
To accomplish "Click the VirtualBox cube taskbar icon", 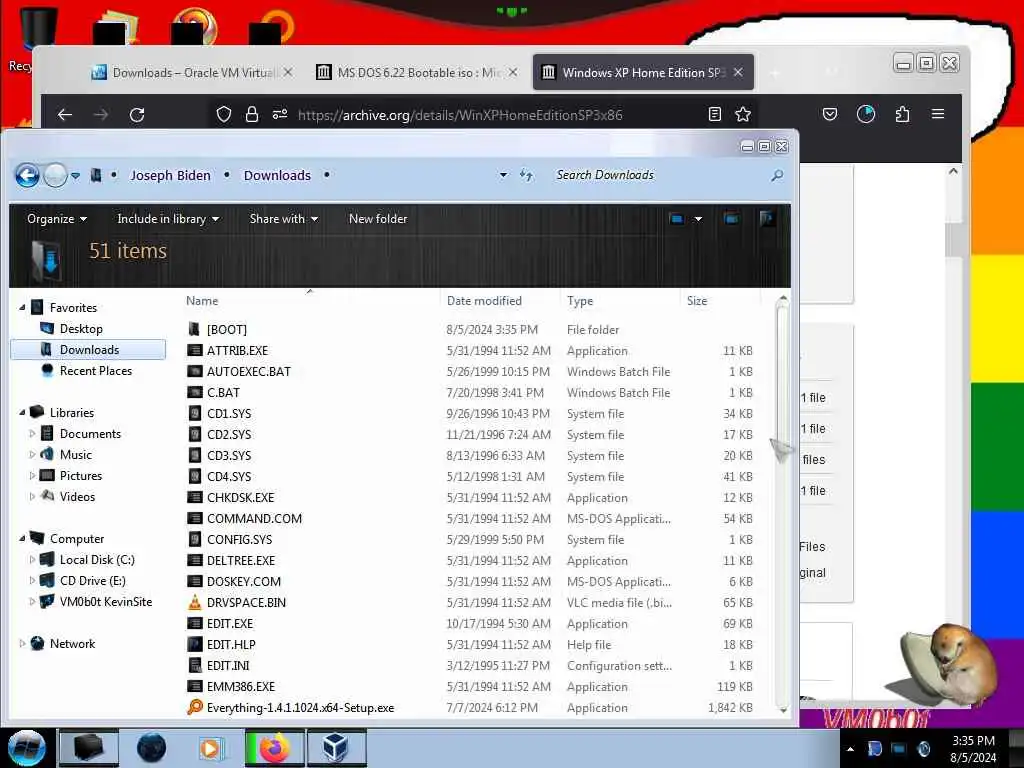I will click(335, 748).
